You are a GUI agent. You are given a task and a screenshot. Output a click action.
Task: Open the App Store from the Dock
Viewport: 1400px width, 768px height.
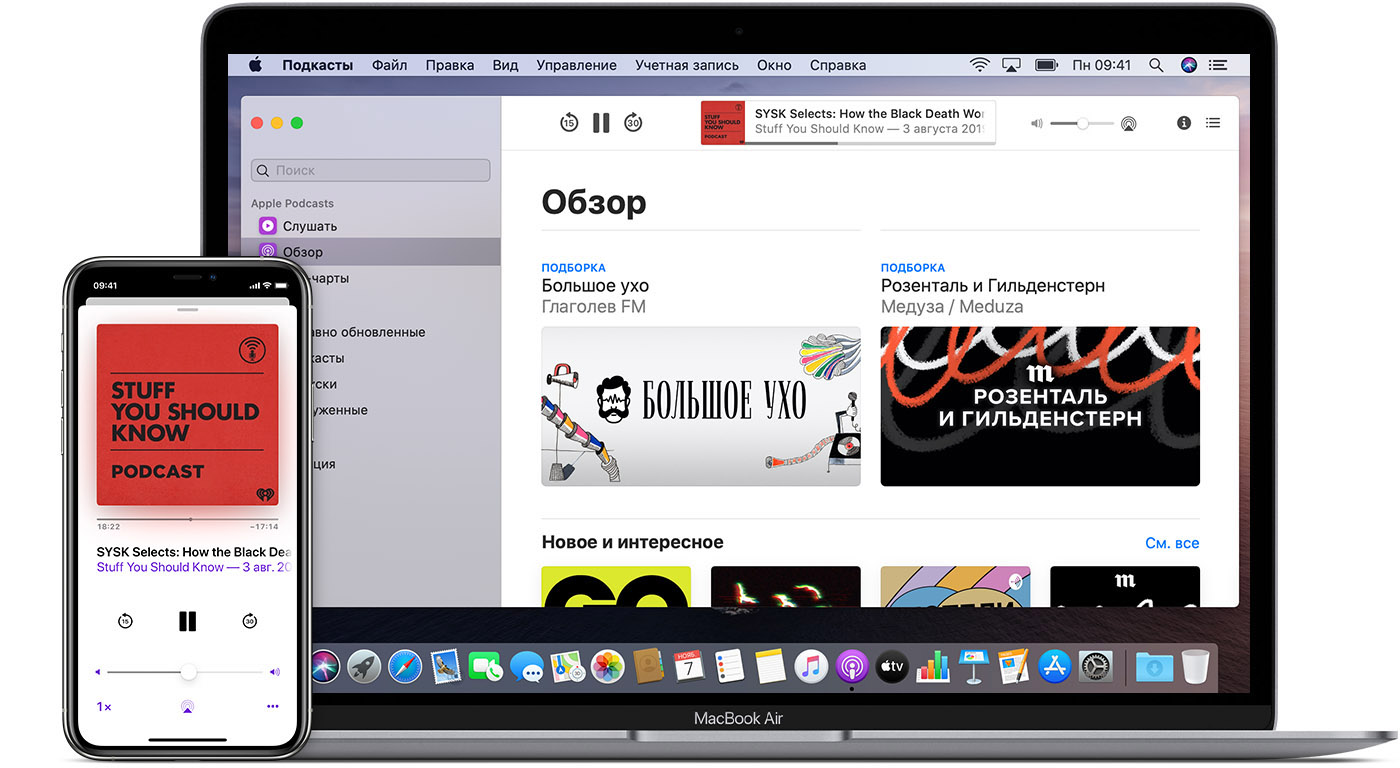point(1055,665)
